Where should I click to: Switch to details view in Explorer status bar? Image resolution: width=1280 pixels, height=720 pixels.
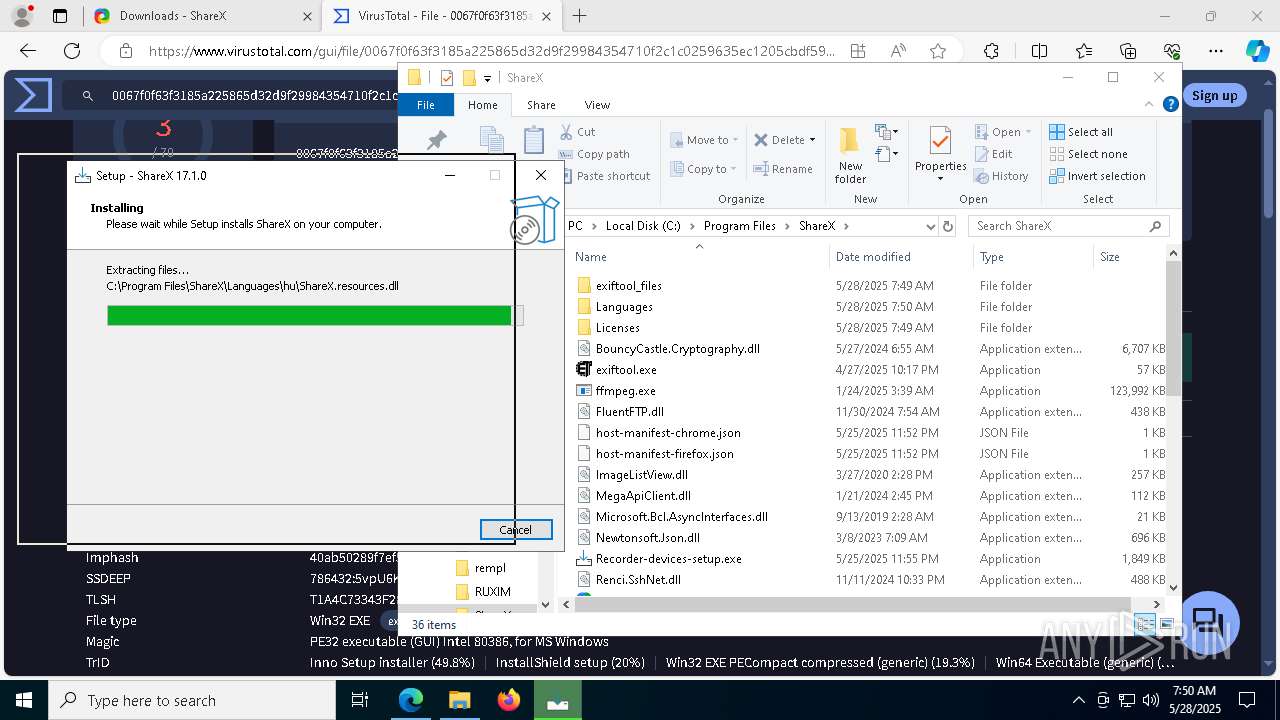tap(1145, 624)
